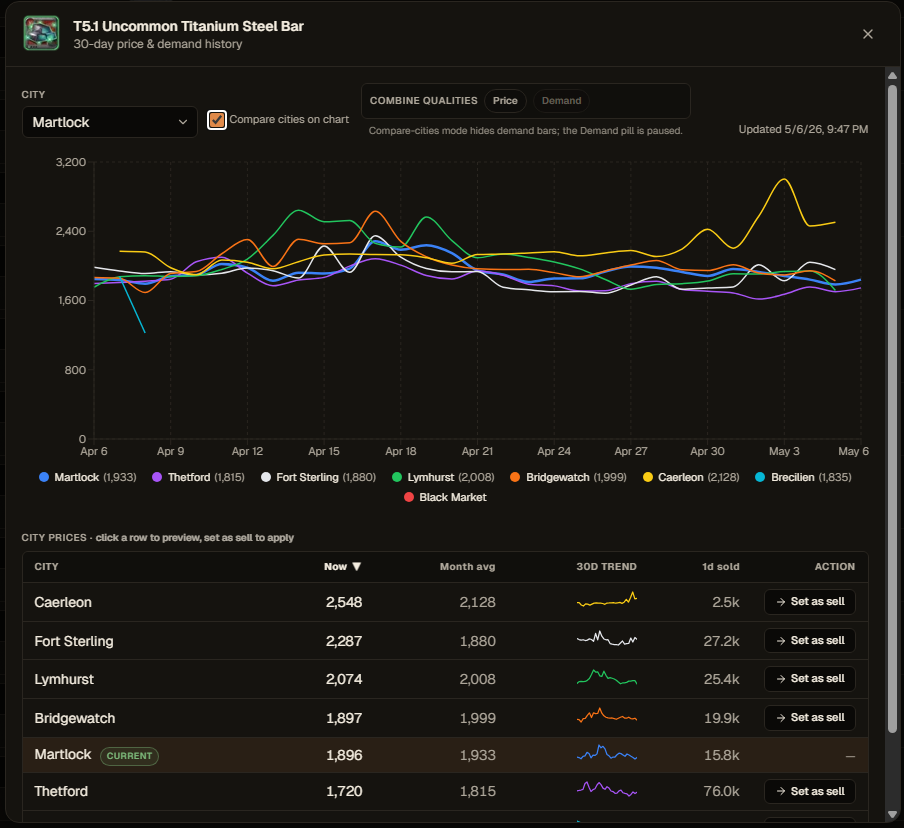Toggle Caerleon series in chart legend
This screenshot has height=828, width=904.
691,477
